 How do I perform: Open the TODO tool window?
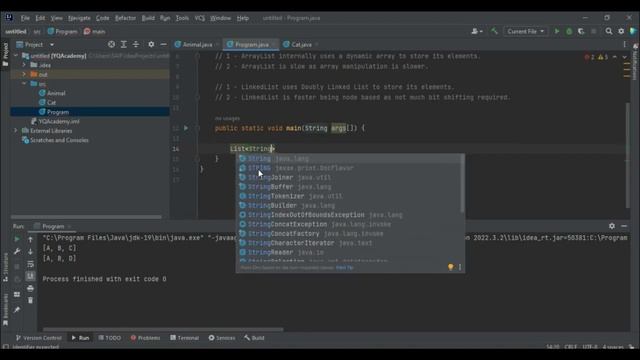click(x=110, y=338)
